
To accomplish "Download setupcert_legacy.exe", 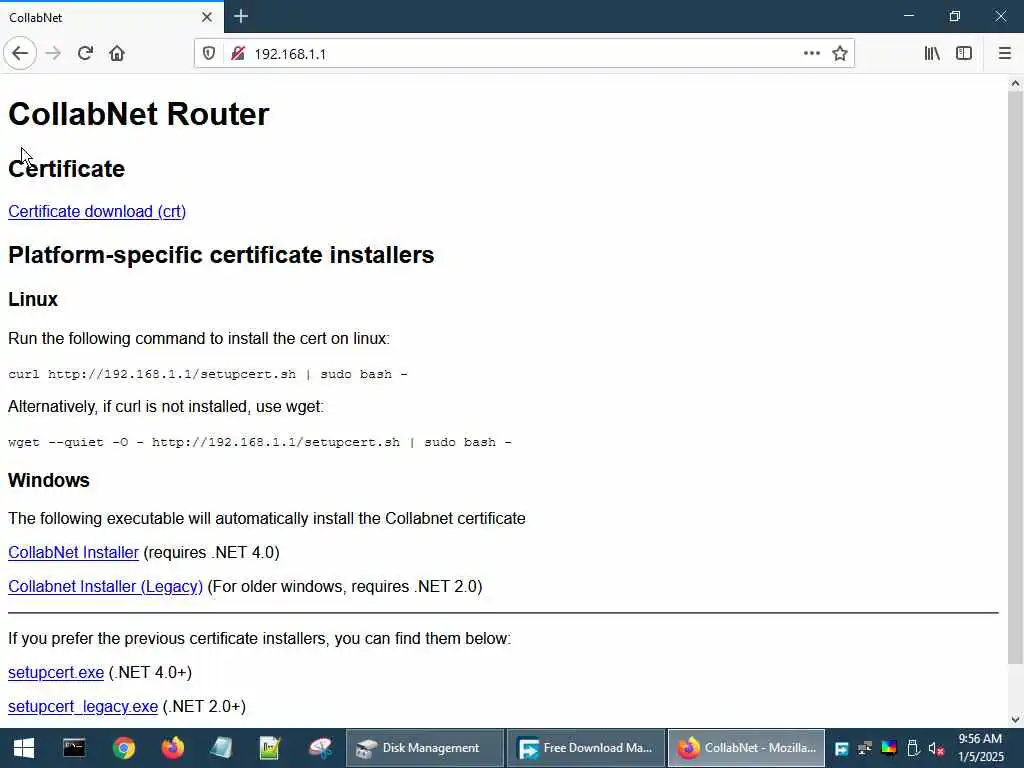I will (83, 707).
